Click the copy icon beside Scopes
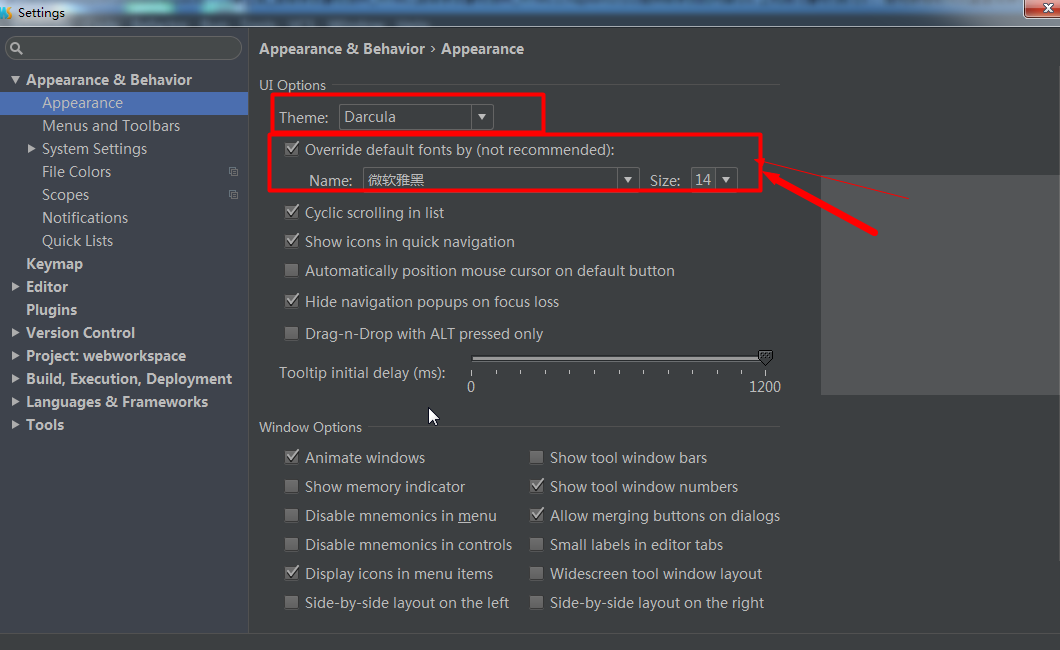The height and width of the screenshot is (650, 1060). point(233,195)
